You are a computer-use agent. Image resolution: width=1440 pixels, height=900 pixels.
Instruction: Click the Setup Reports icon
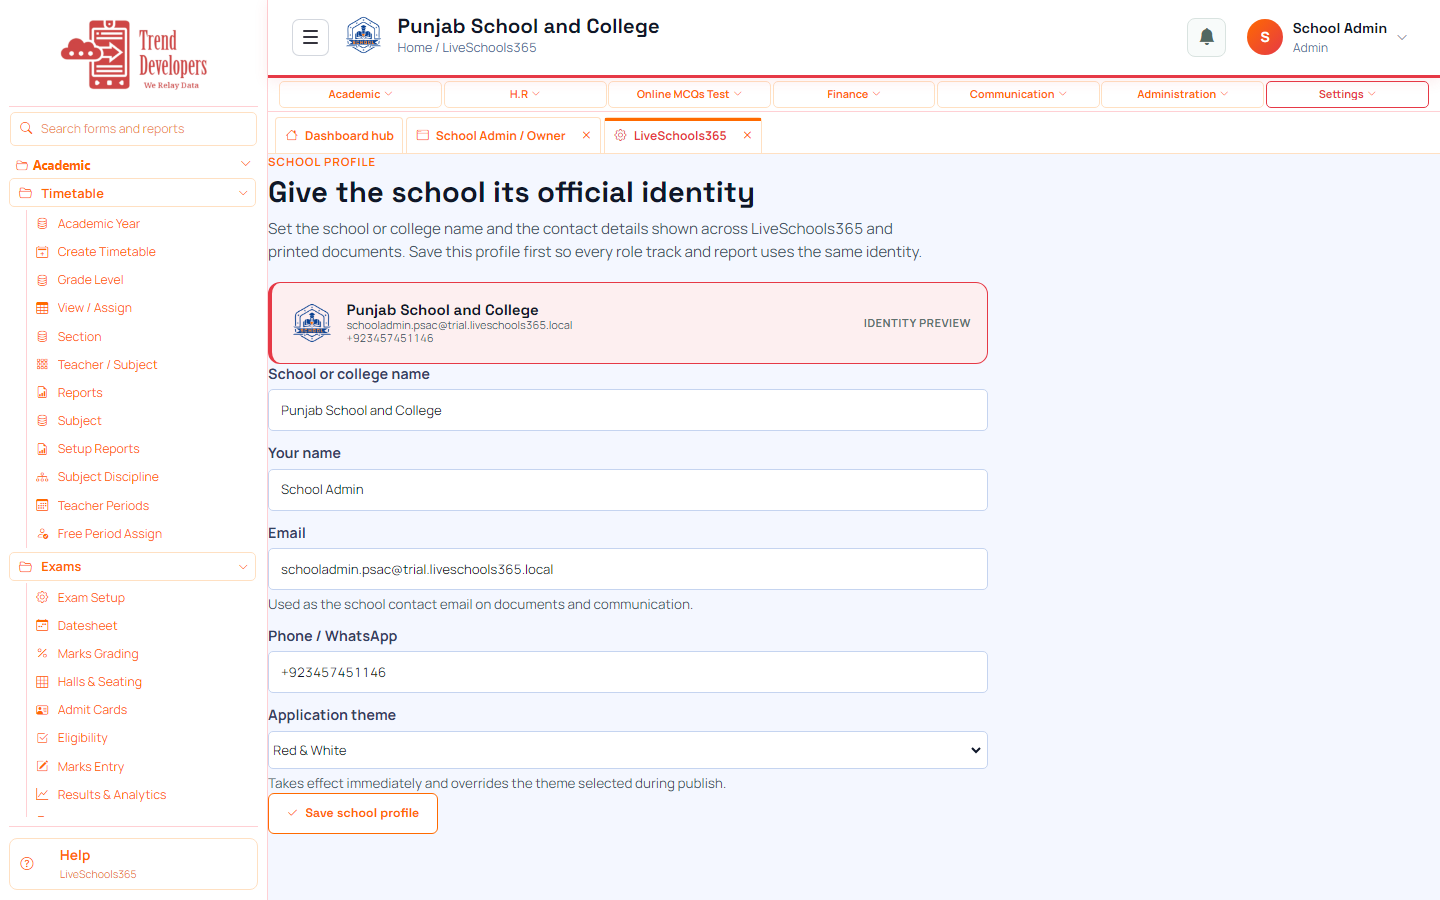[42, 449]
